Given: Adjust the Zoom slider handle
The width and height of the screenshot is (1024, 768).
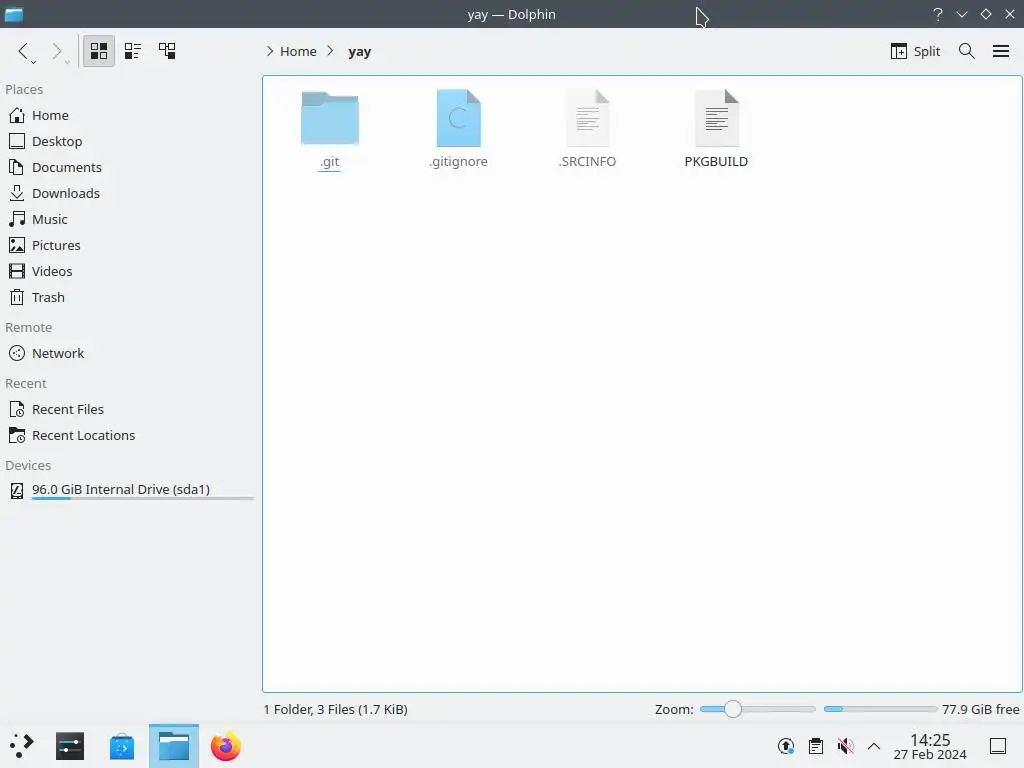Looking at the screenshot, I should click(733, 709).
